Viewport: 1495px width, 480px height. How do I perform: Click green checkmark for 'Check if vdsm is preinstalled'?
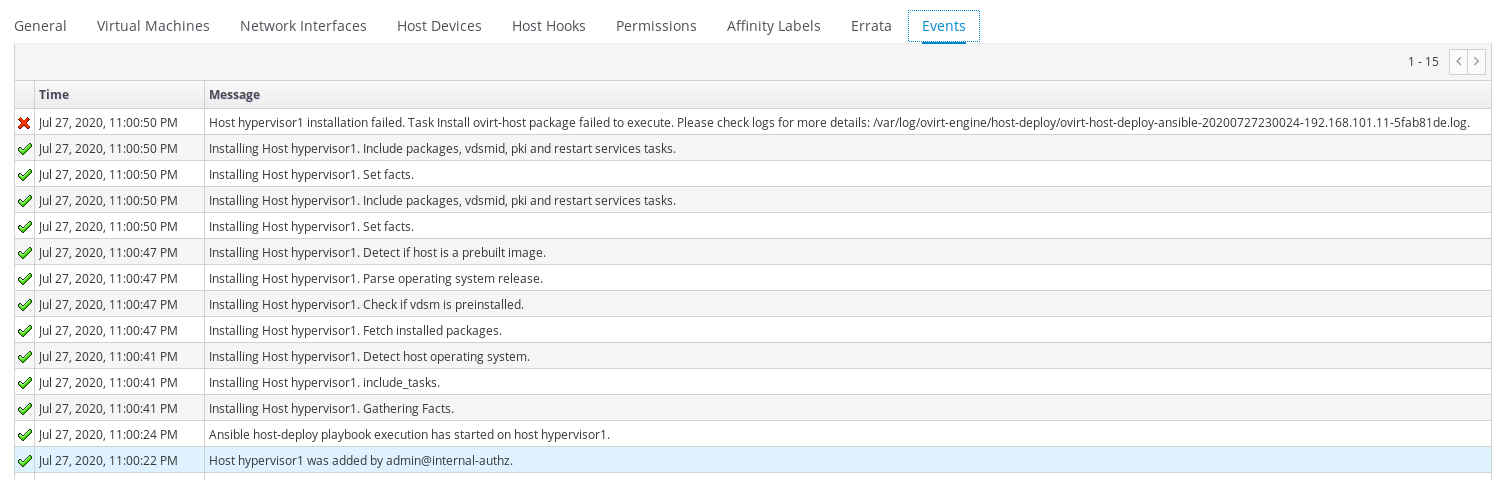pos(24,305)
